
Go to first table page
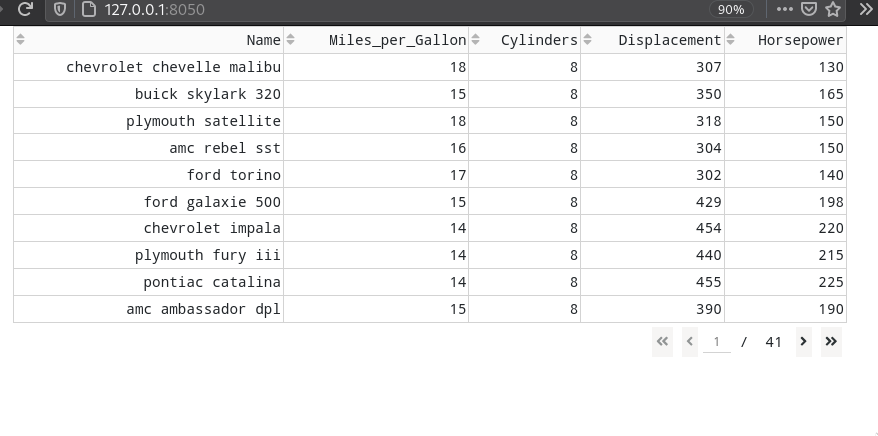pos(662,341)
